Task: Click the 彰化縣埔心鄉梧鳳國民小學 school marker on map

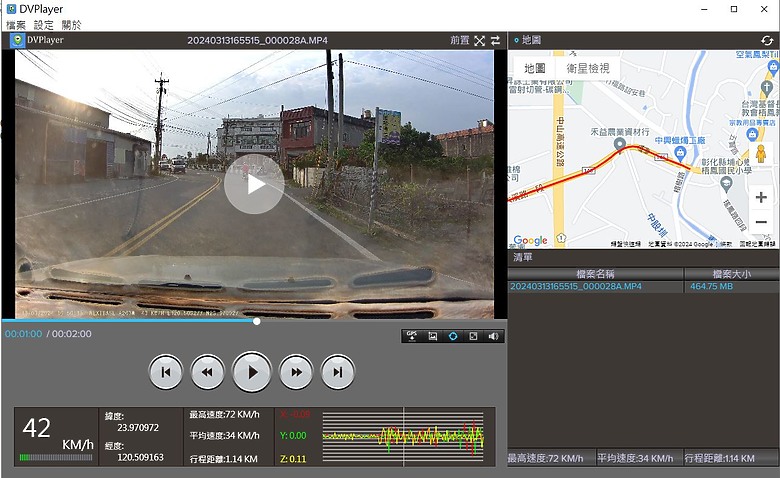Action: click(x=726, y=185)
